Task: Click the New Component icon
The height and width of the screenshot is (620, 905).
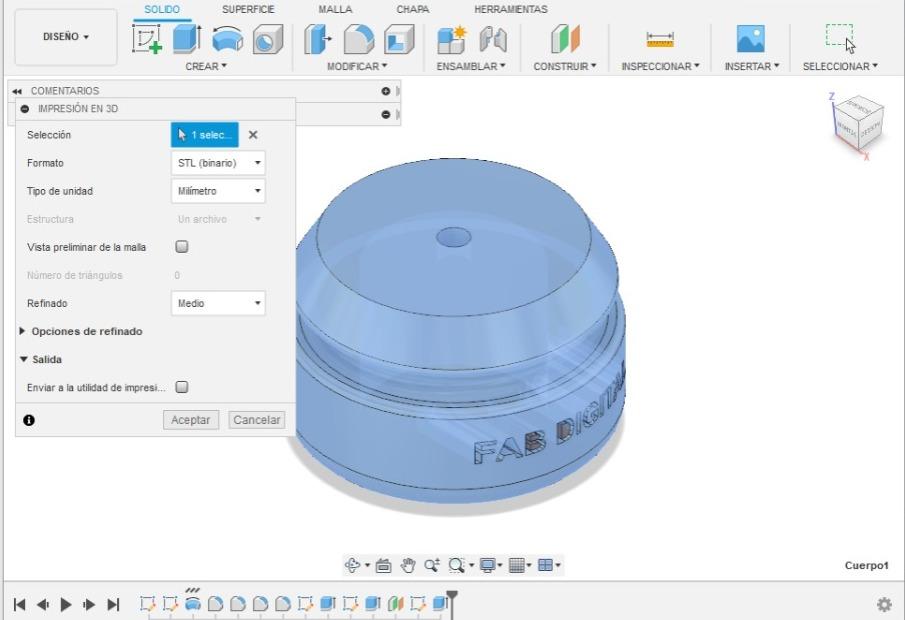Action: pyautogui.click(x=451, y=39)
